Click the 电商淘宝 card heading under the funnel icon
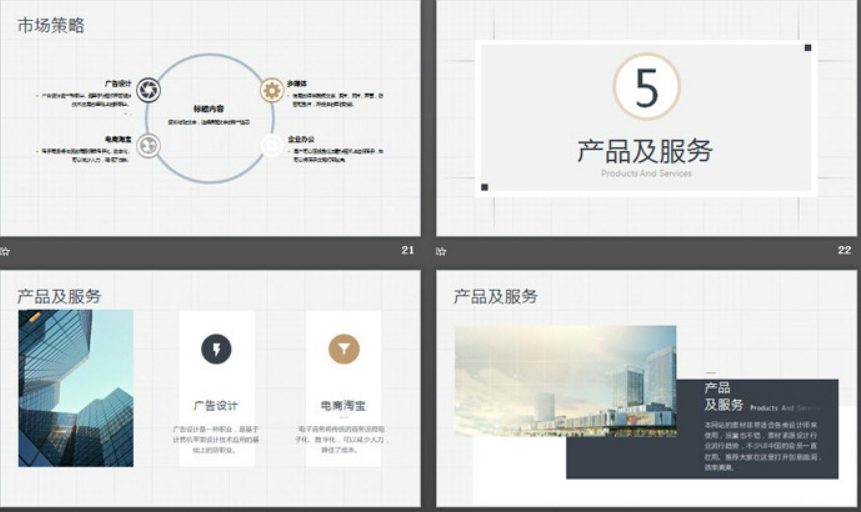The image size is (861, 512). click(x=343, y=405)
